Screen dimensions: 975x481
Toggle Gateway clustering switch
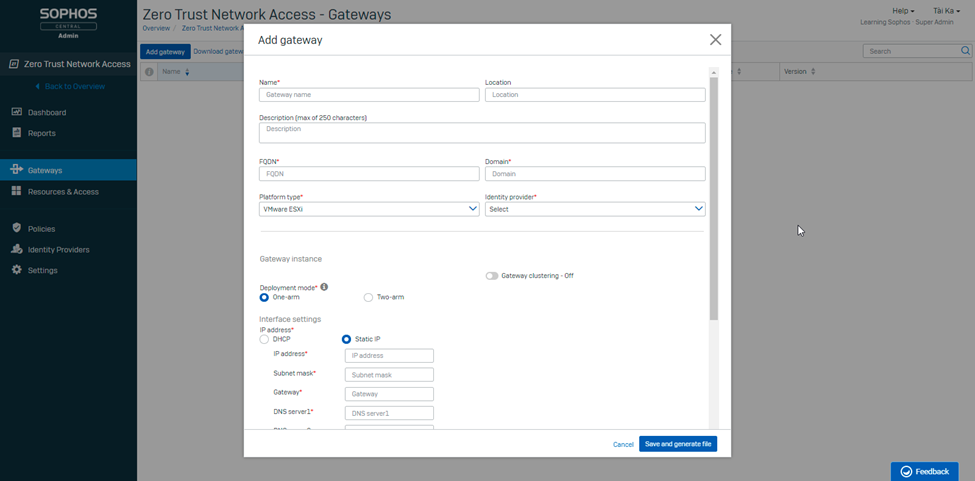tap(492, 275)
